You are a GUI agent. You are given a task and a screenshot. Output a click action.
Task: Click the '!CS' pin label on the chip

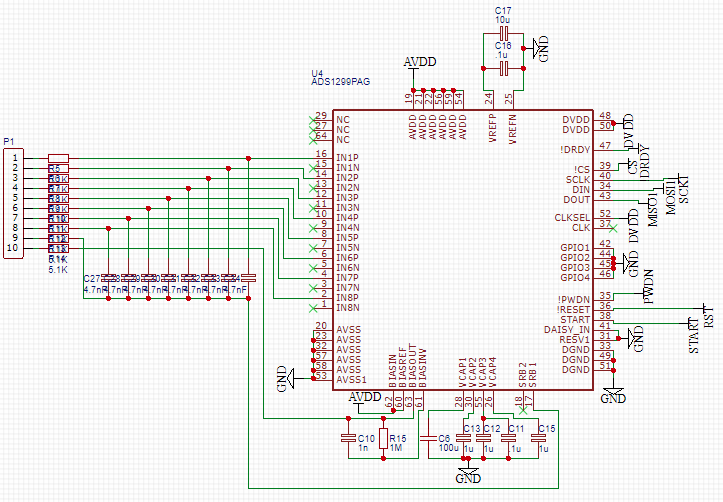coord(582,170)
